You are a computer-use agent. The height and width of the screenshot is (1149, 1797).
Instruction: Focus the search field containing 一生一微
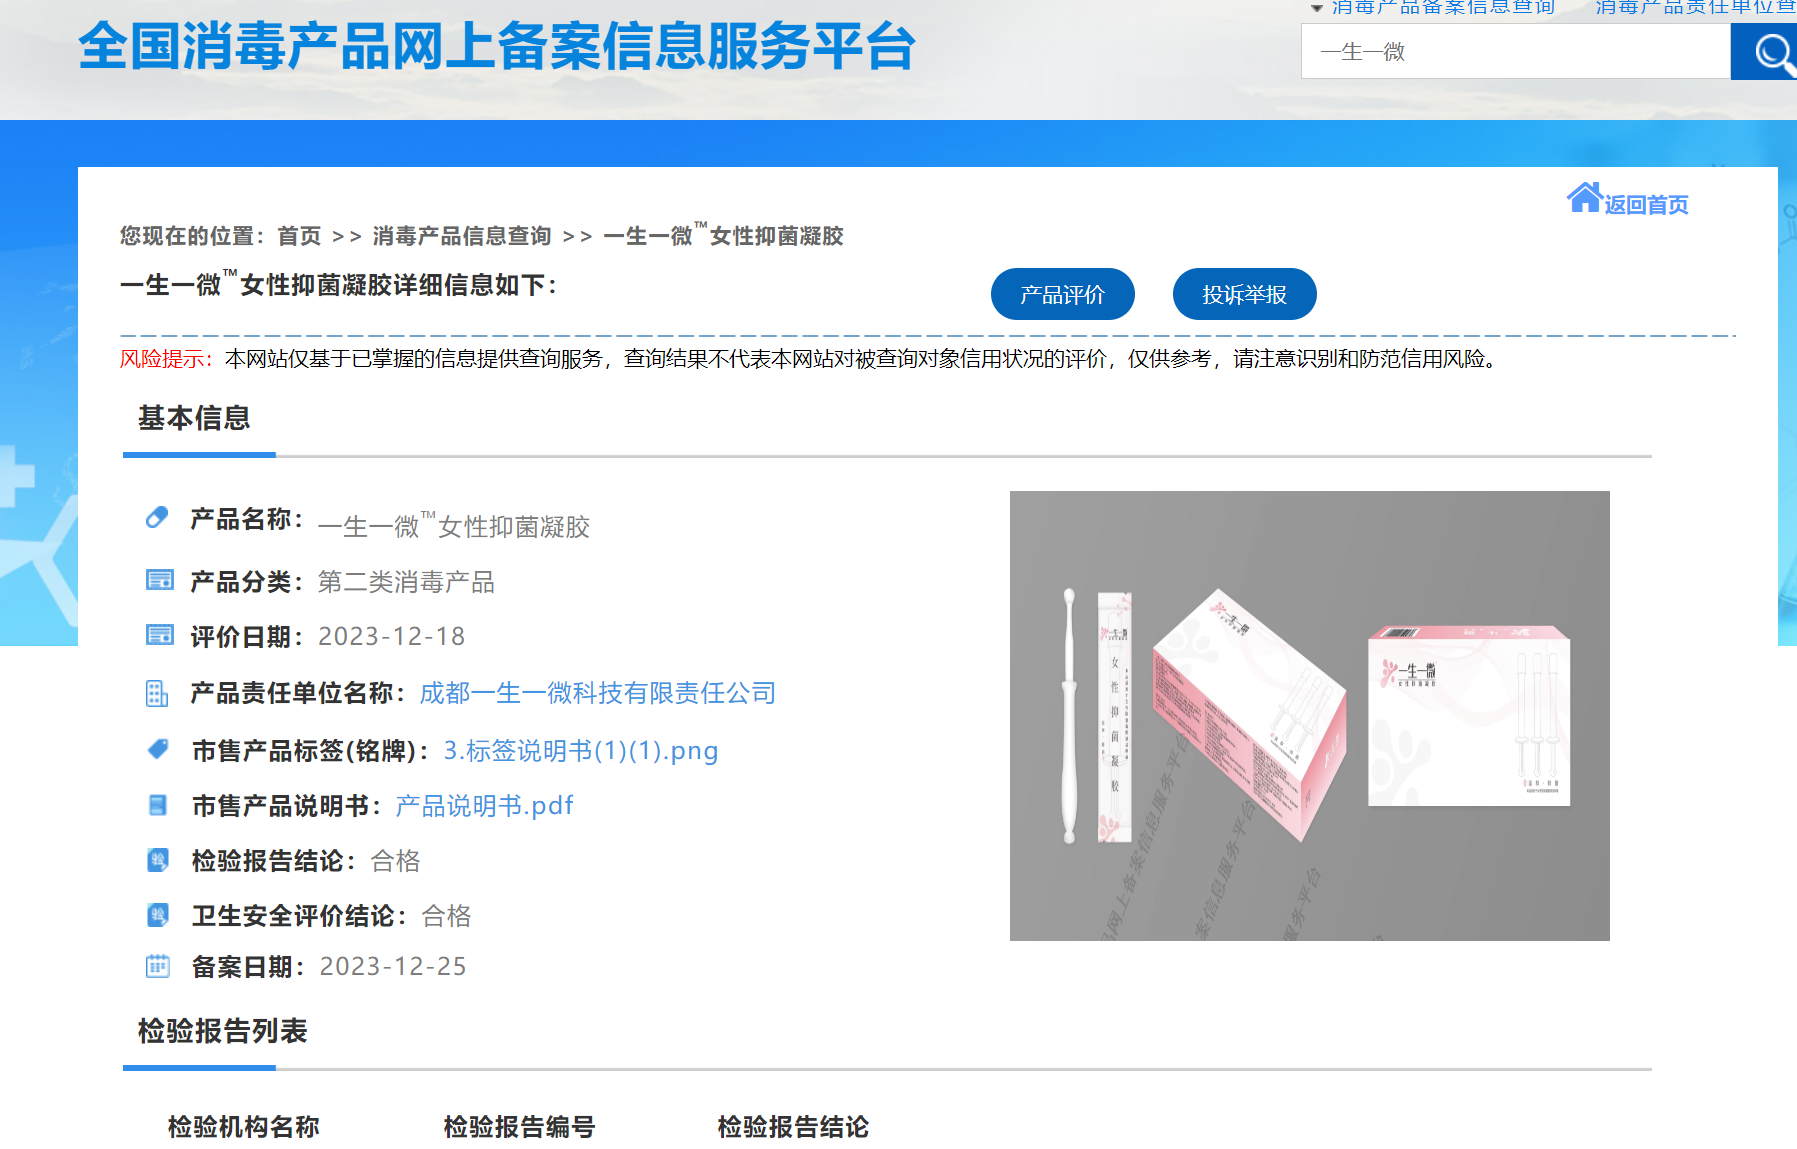click(1516, 51)
